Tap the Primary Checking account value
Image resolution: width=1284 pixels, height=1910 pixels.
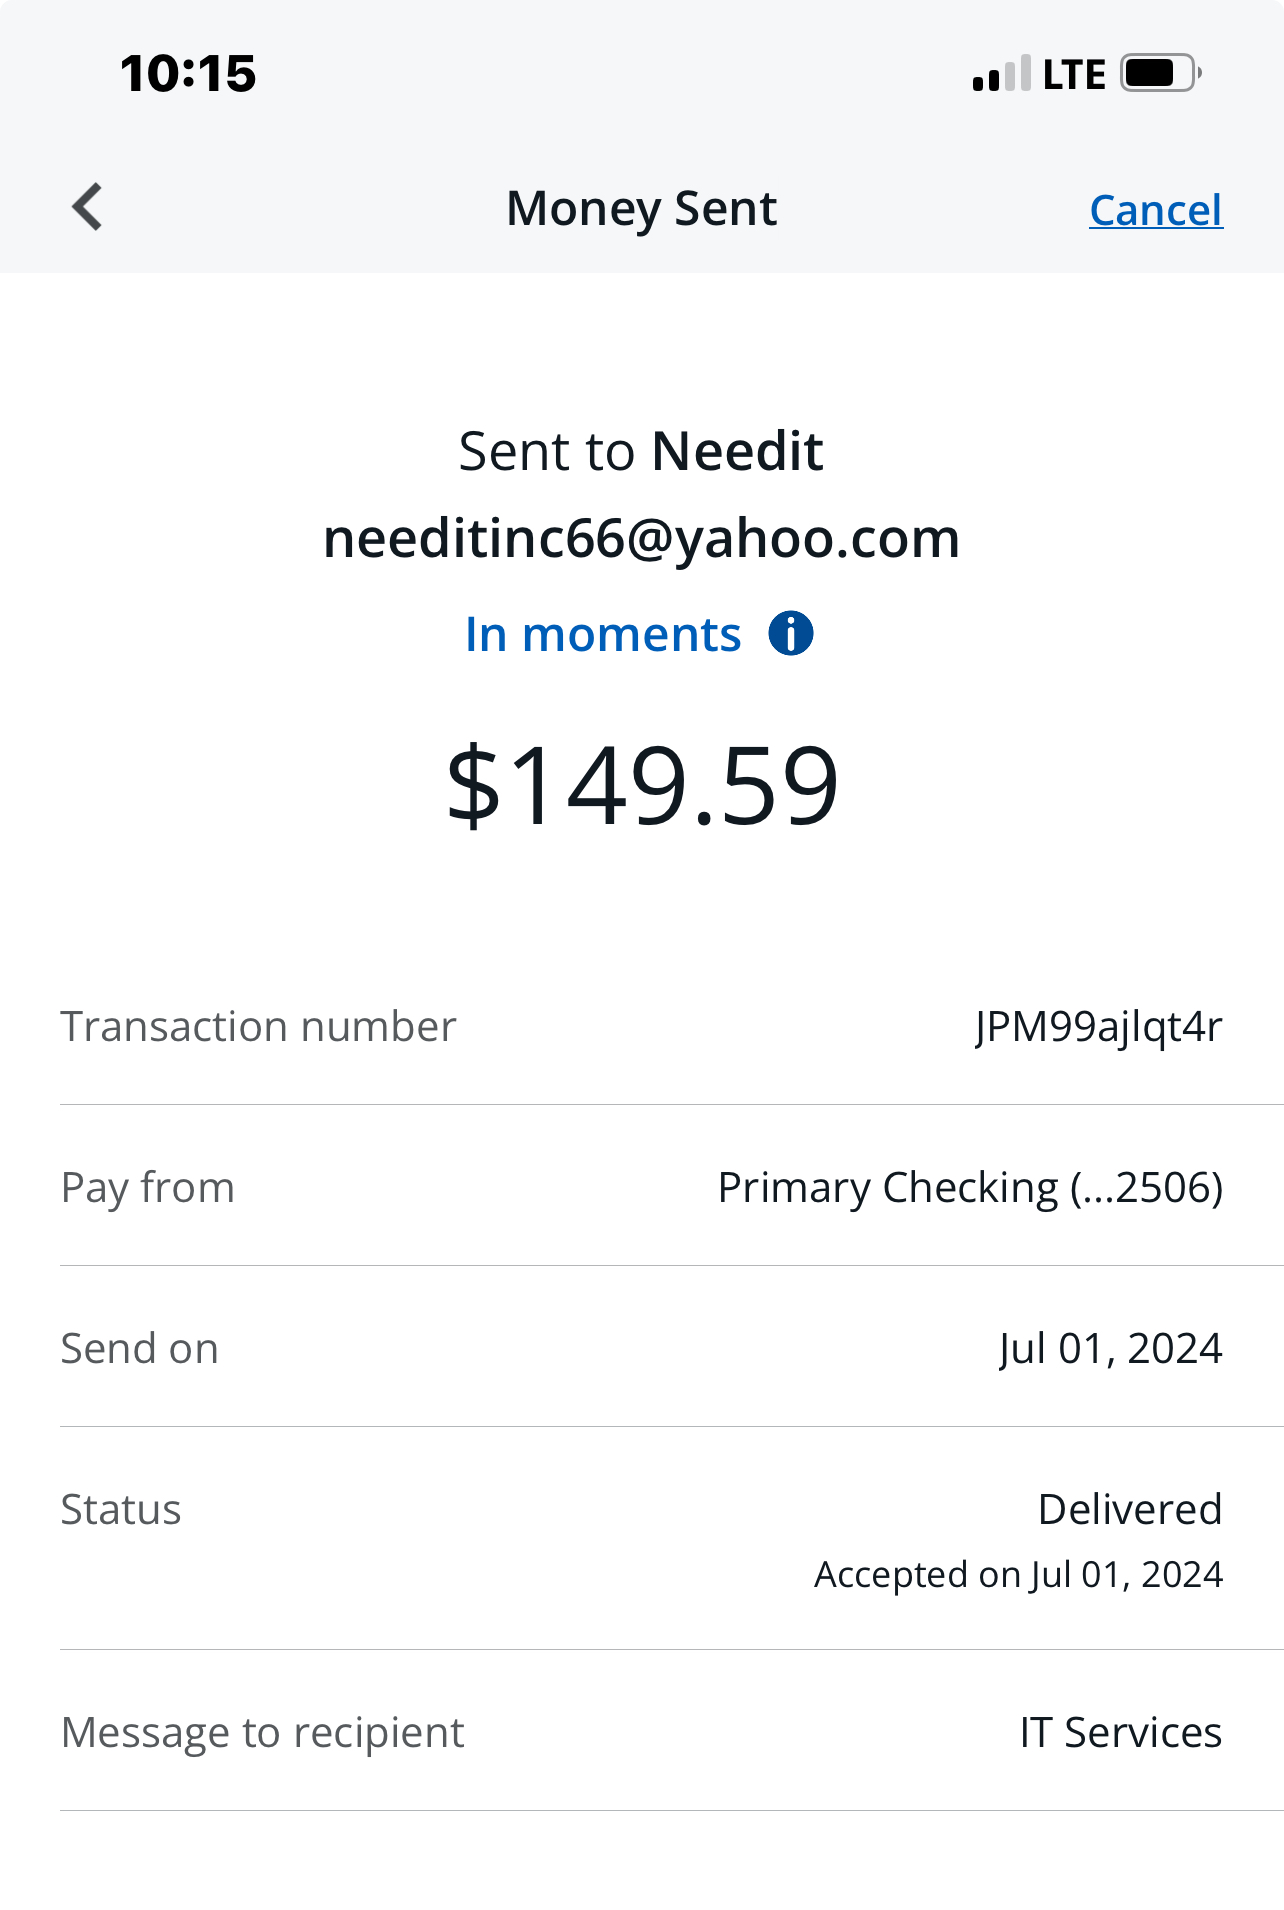(970, 1188)
